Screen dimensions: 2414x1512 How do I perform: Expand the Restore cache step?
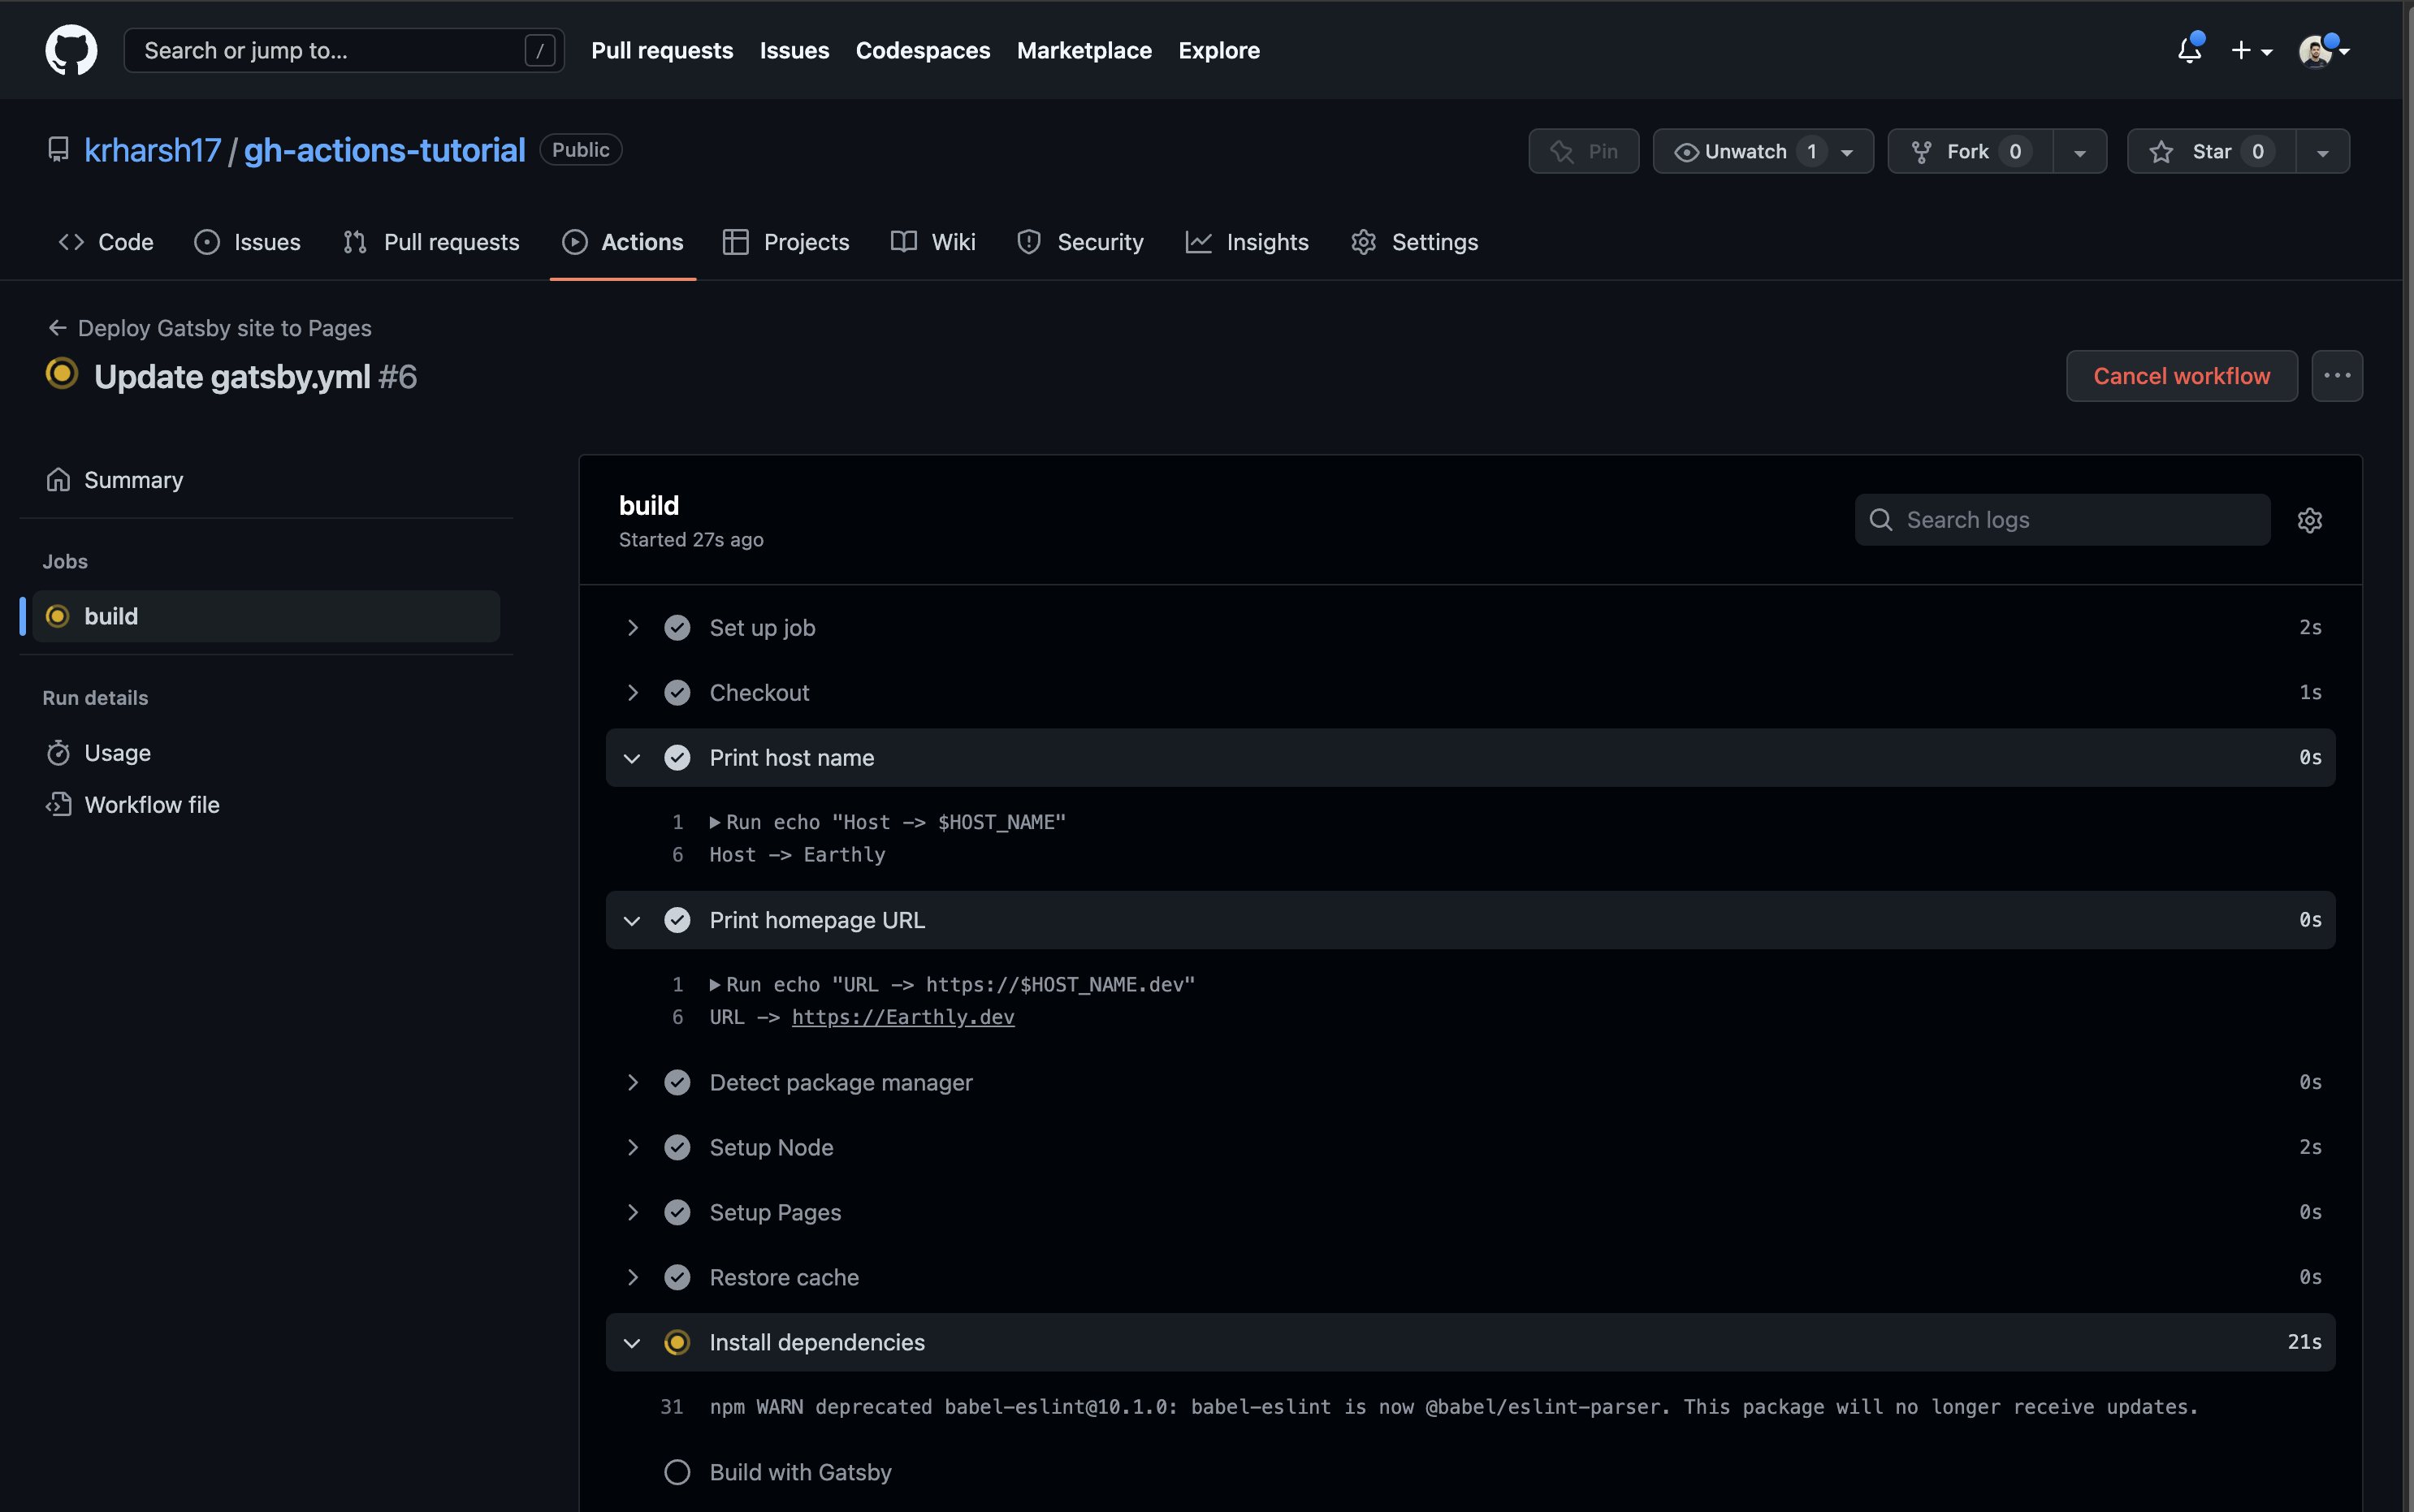click(x=632, y=1277)
